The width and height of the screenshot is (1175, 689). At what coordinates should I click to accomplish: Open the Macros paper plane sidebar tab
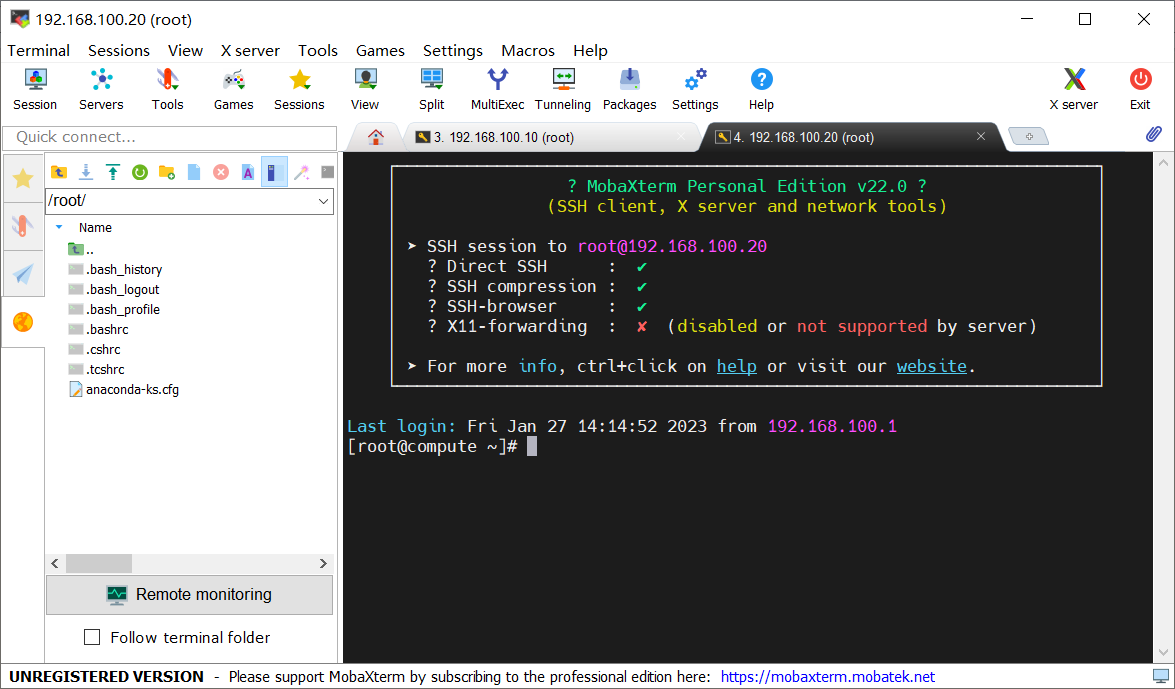click(x=23, y=274)
